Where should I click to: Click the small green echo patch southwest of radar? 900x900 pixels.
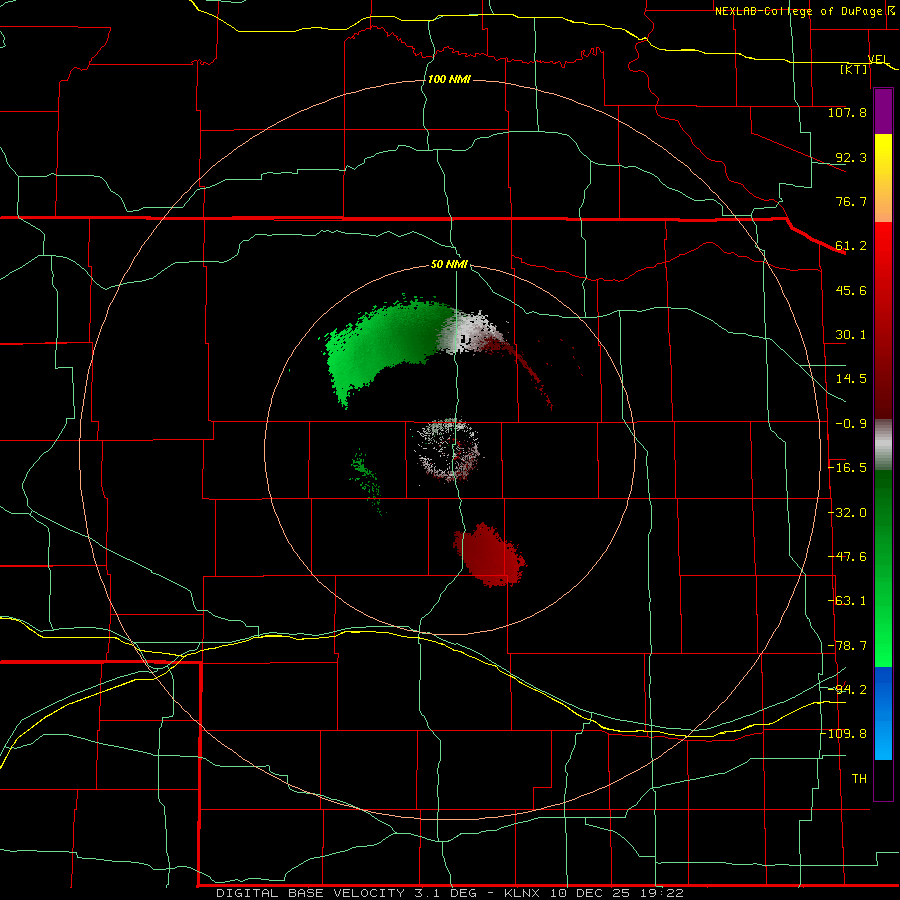click(367, 481)
